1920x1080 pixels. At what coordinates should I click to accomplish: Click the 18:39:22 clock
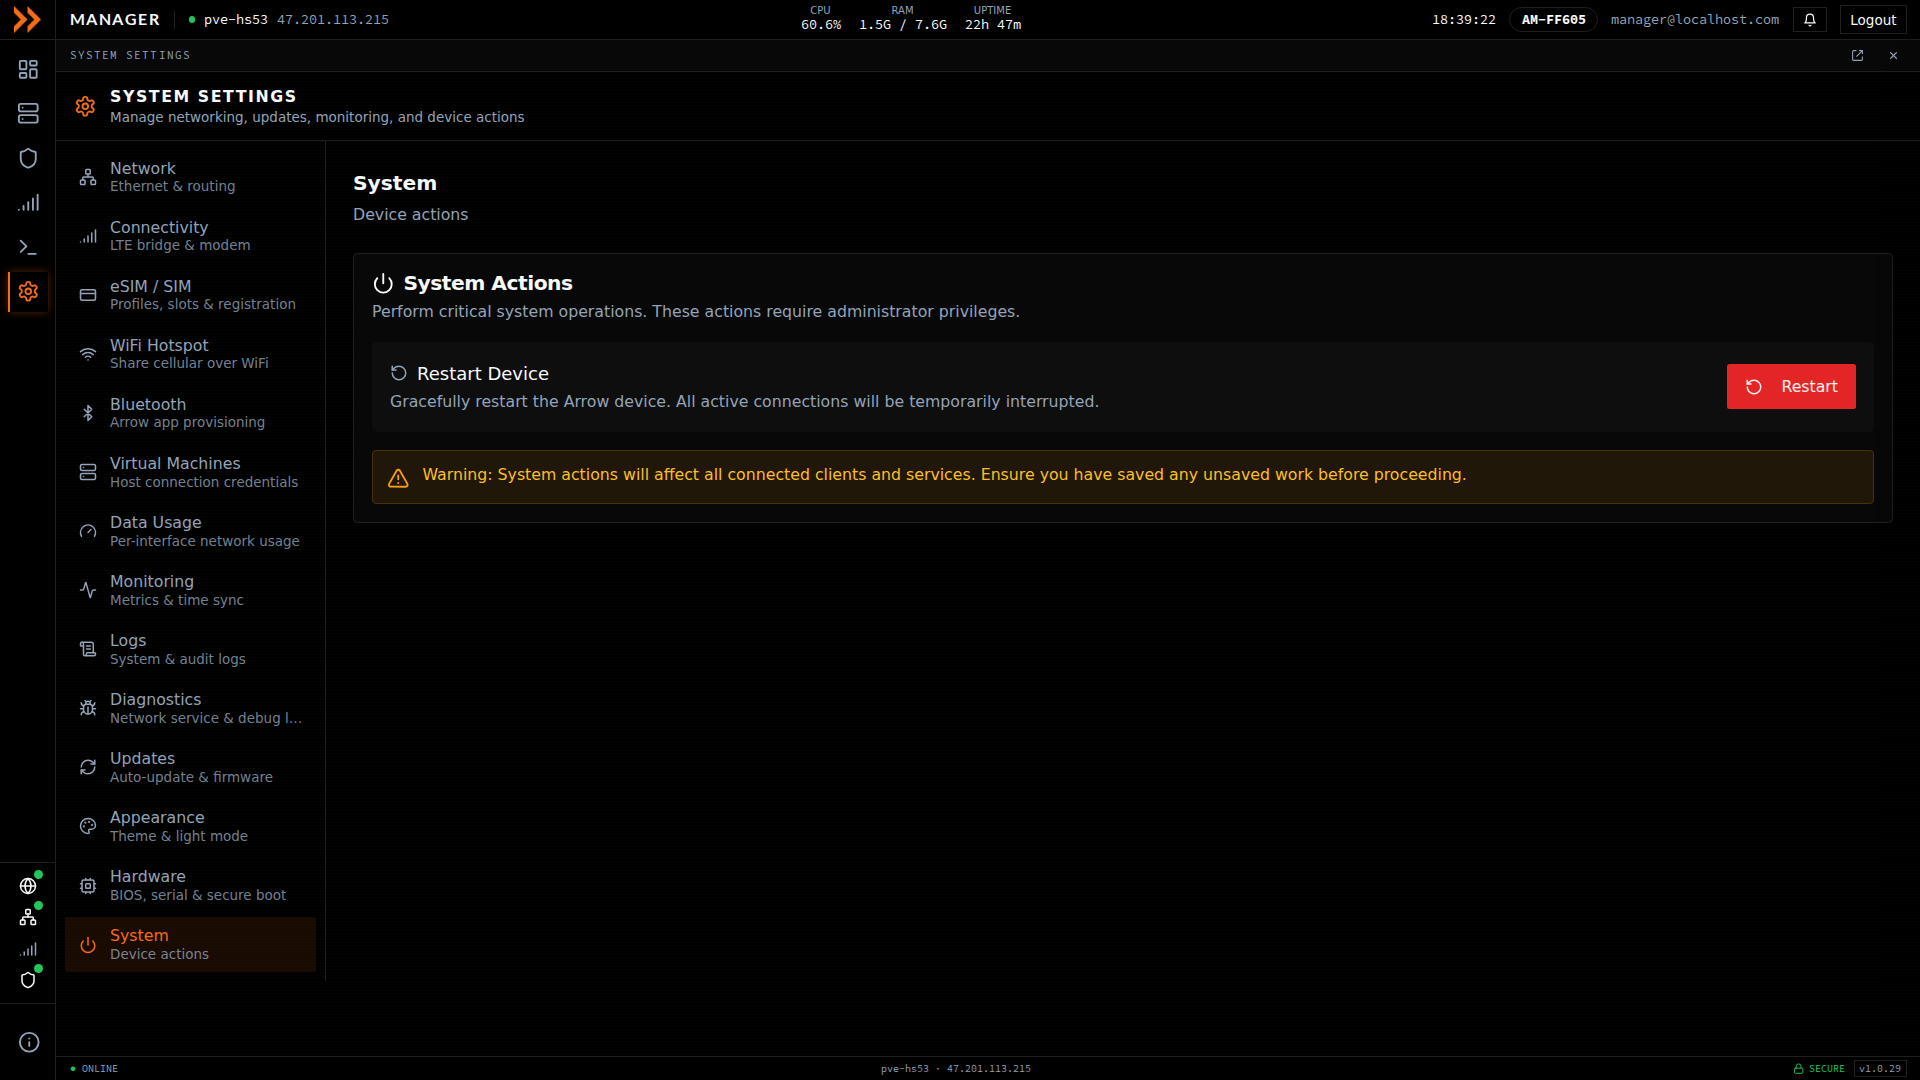pos(1464,20)
